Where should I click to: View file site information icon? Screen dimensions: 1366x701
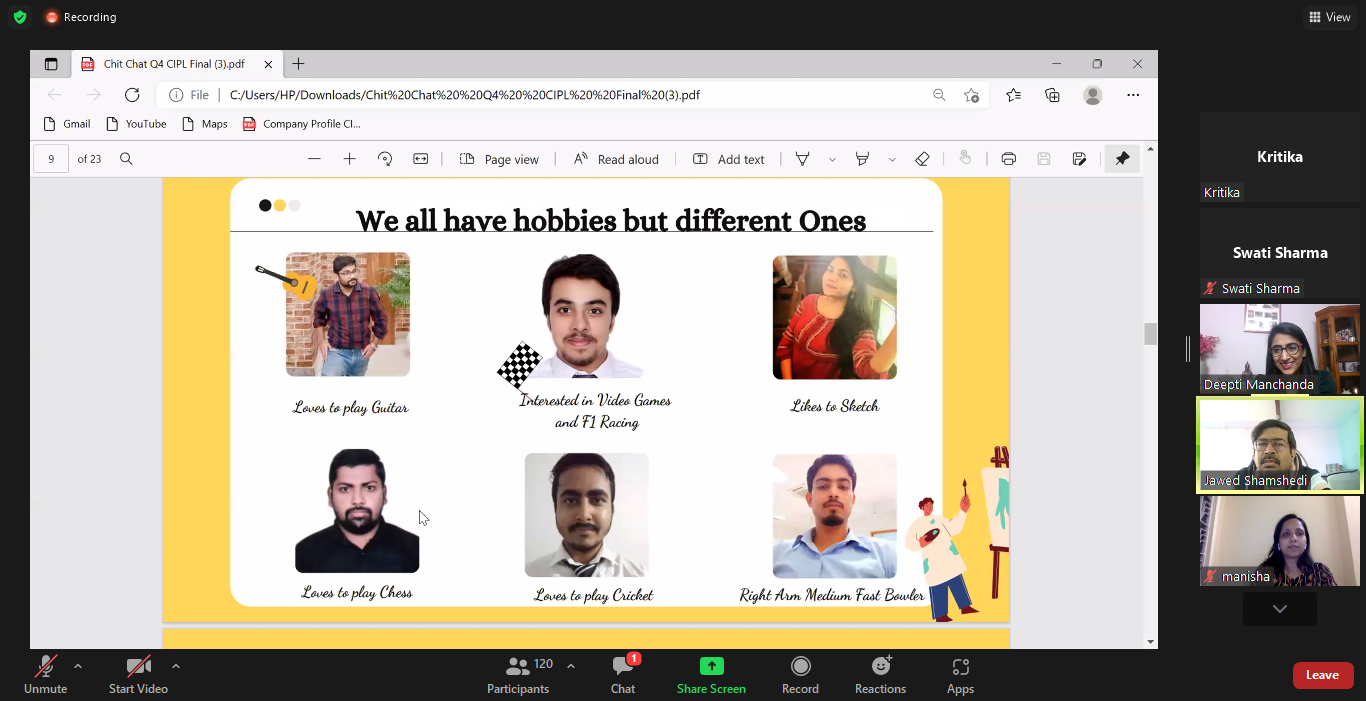click(176, 95)
